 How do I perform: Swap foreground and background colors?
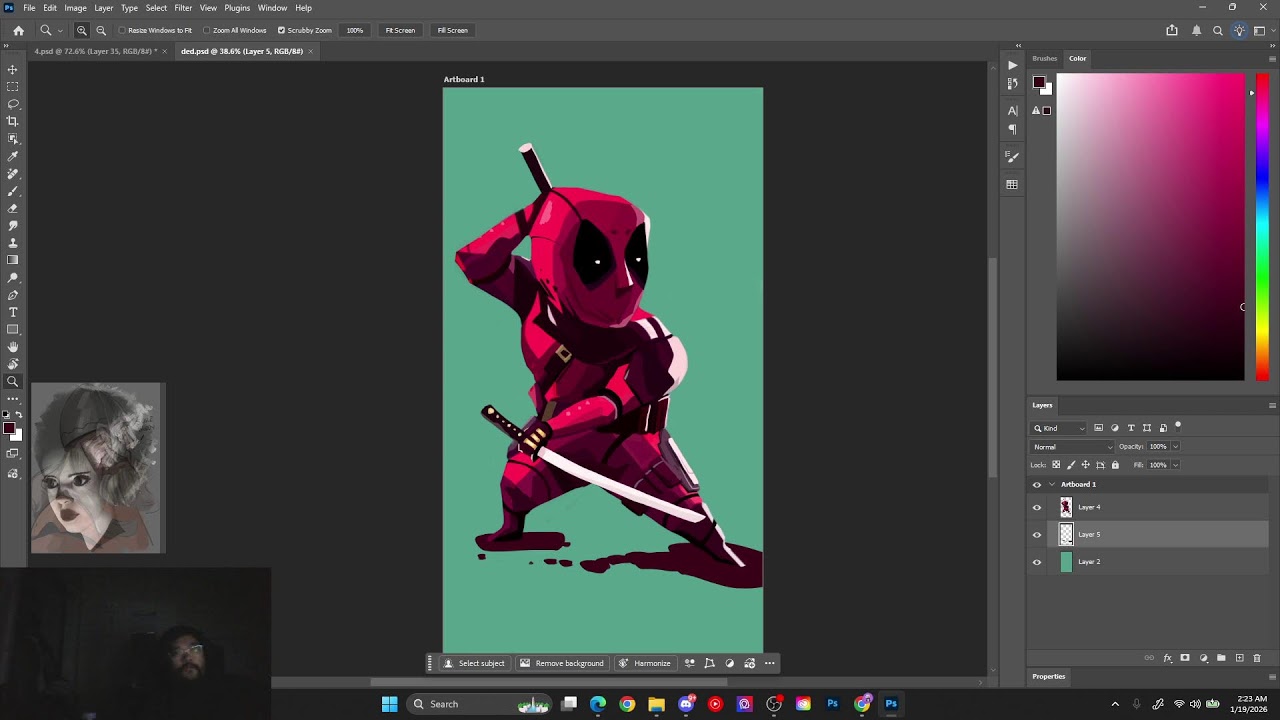coord(18,414)
